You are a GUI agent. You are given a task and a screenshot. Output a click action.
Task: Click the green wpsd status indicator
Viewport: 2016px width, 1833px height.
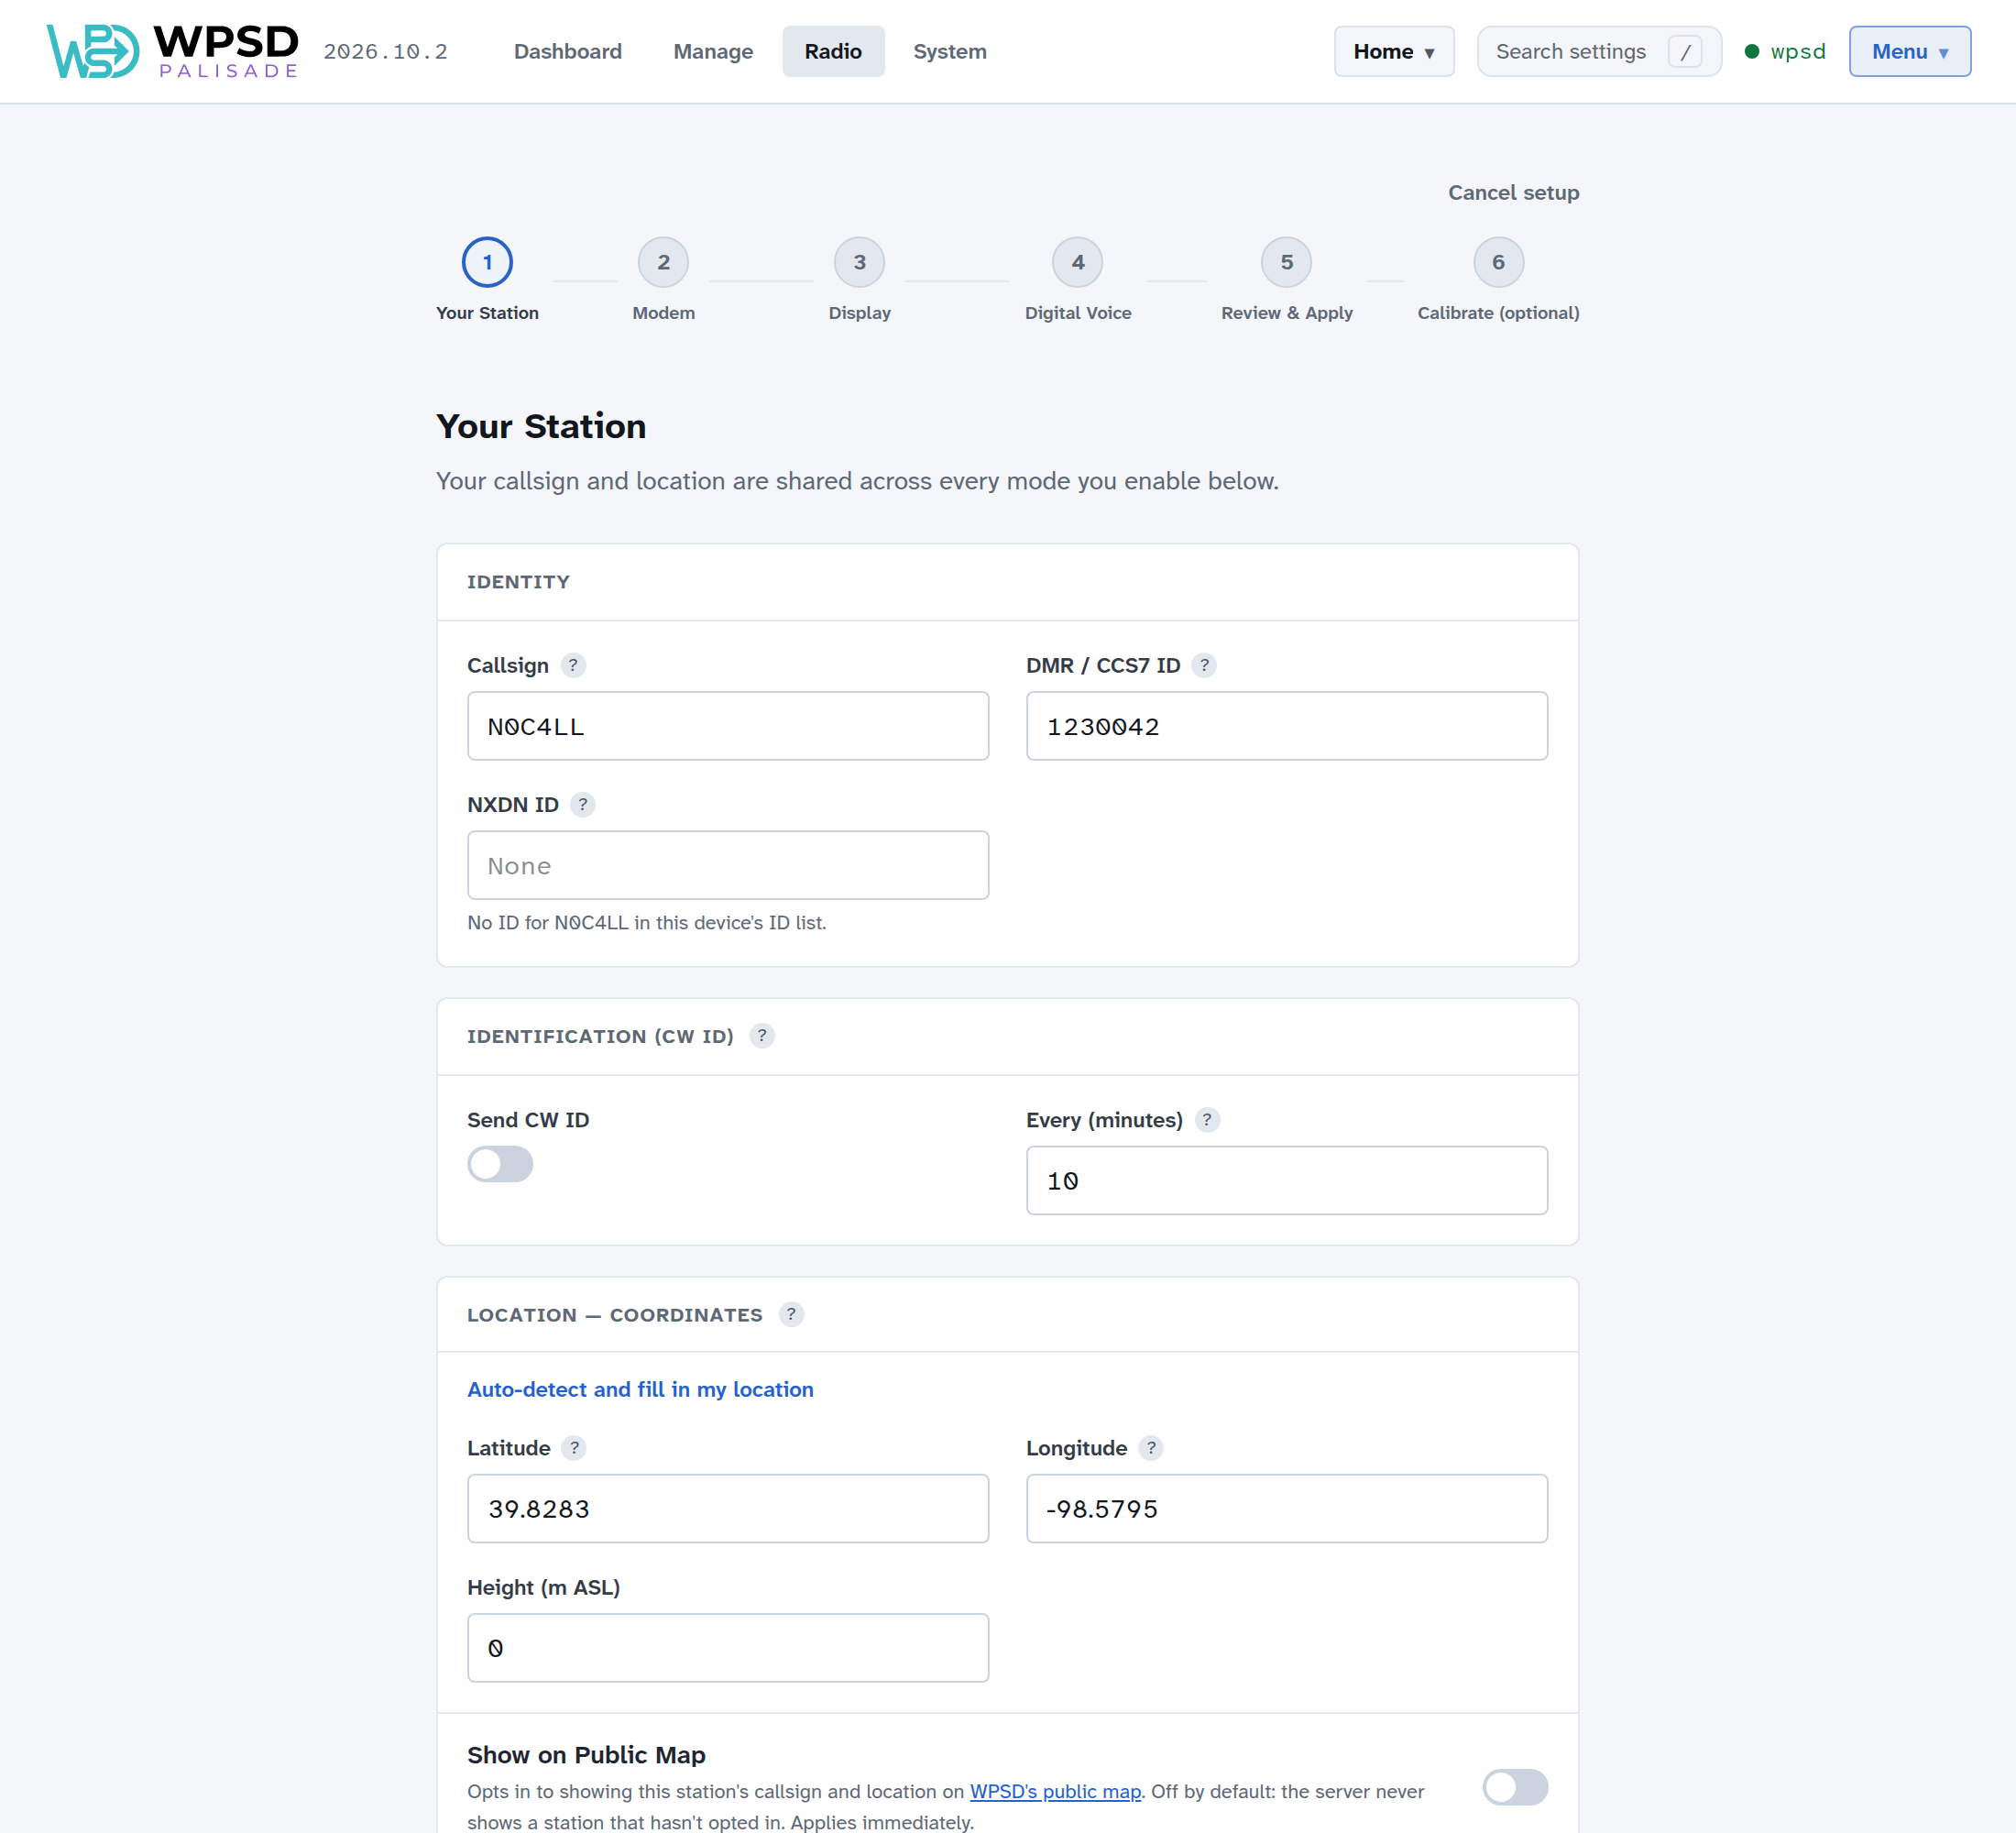(x=1752, y=51)
